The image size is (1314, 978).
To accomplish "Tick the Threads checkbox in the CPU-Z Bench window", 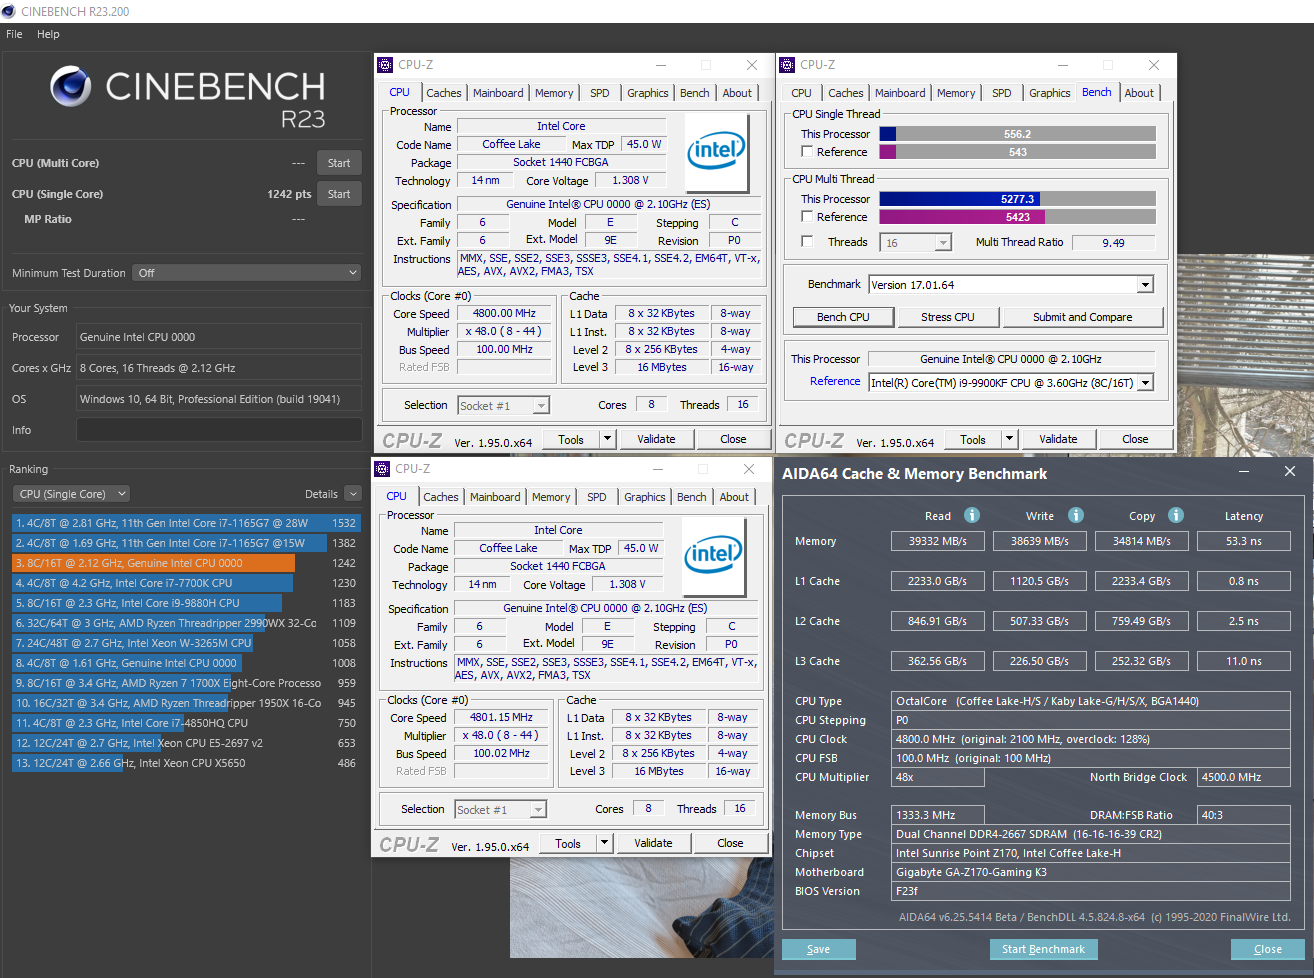I will click(x=807, y=242).
